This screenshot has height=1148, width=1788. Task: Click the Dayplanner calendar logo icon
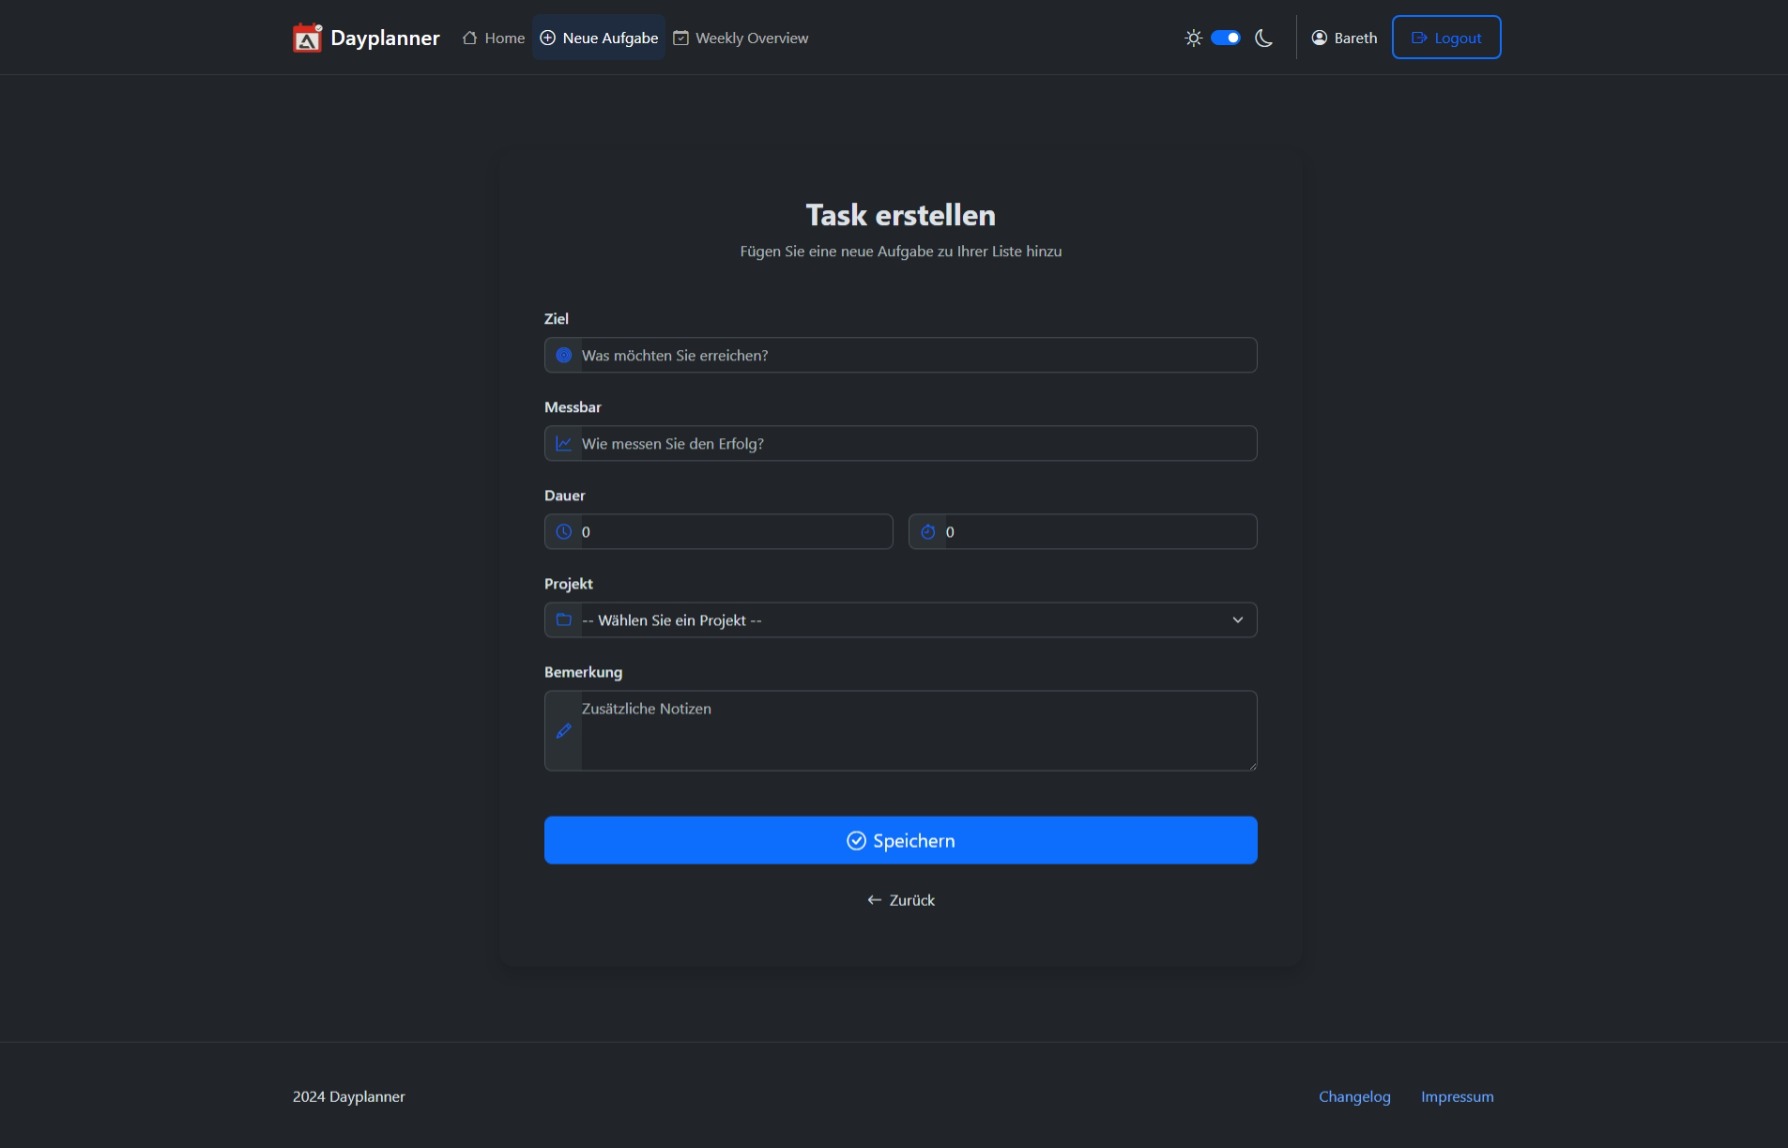[x=307, y=38]
